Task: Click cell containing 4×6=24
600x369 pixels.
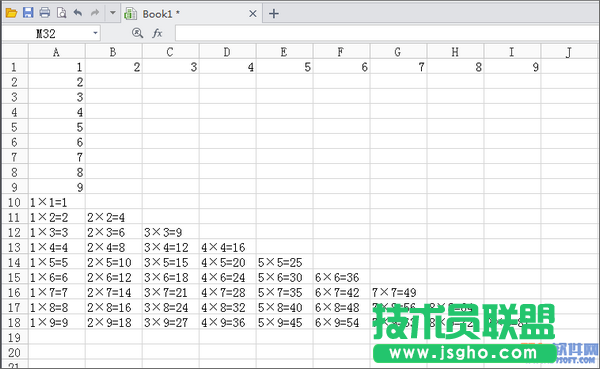Action: [228, 277]
